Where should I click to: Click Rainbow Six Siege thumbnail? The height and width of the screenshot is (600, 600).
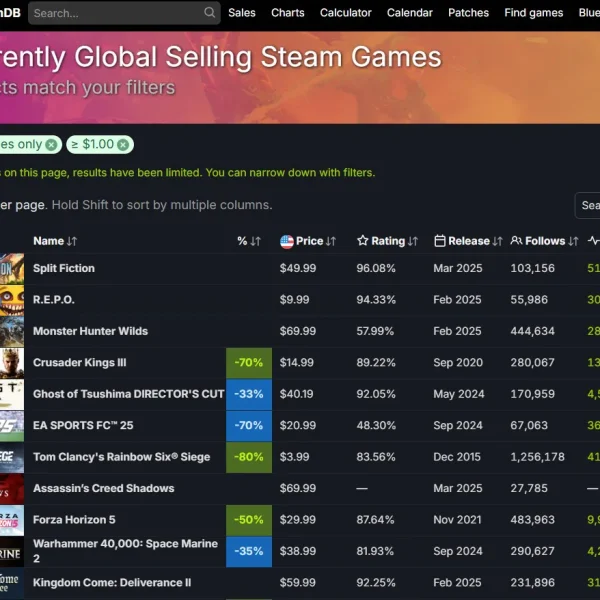[12, 457]
